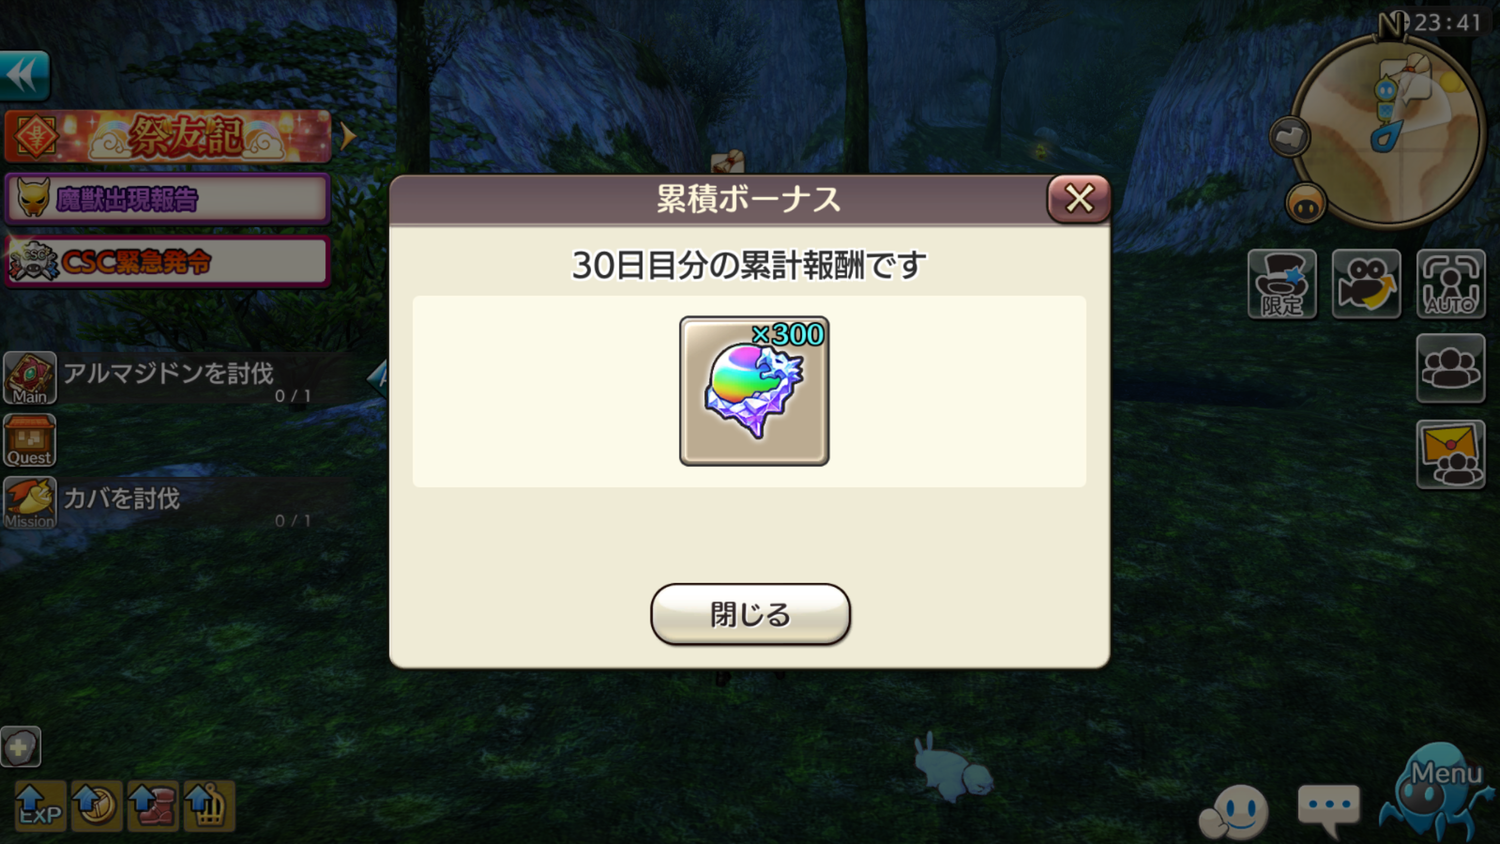Select the Main quest book icon

tap(30, 378)
